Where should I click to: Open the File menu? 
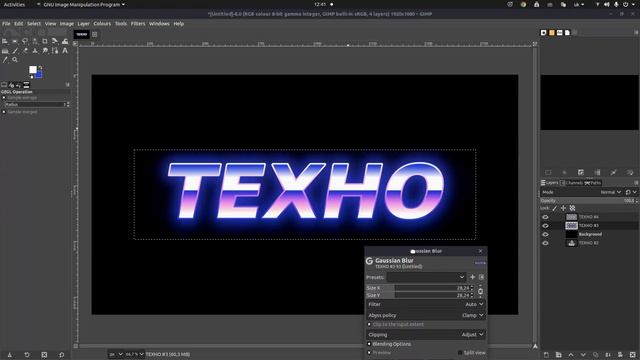tap(6, 24)
